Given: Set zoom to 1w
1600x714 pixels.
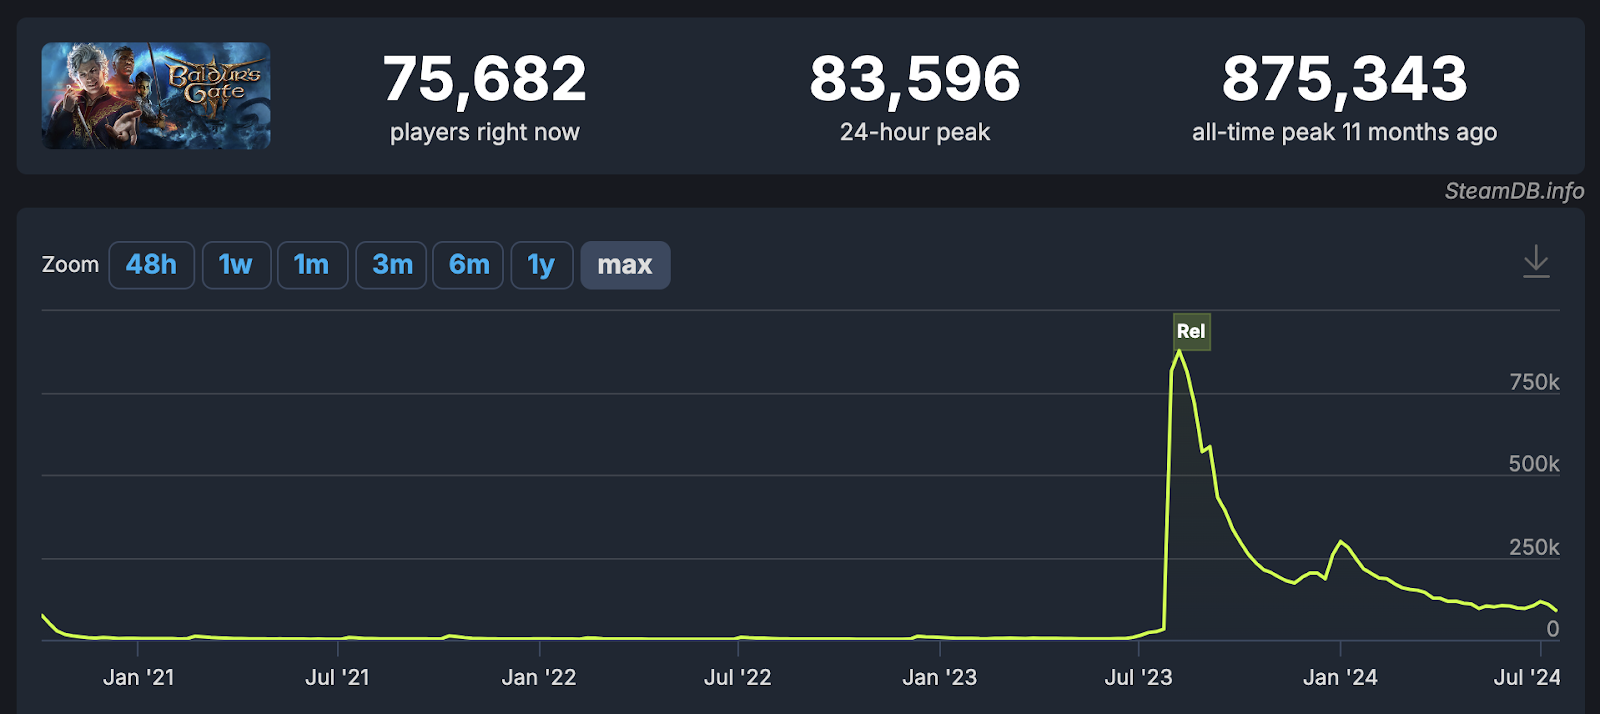Looking at the screenshot, I should [x=236, y=265].
